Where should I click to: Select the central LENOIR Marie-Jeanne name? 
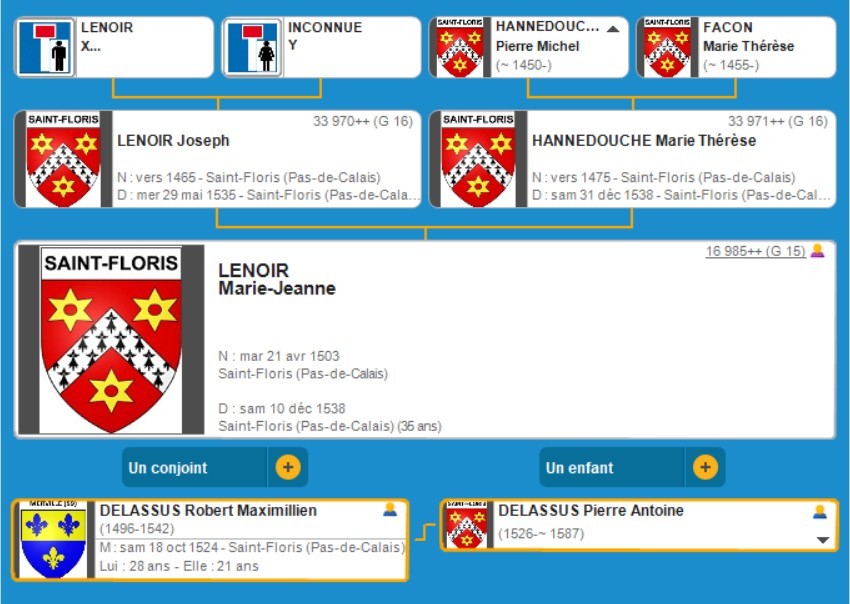click(x=277, y=280)
